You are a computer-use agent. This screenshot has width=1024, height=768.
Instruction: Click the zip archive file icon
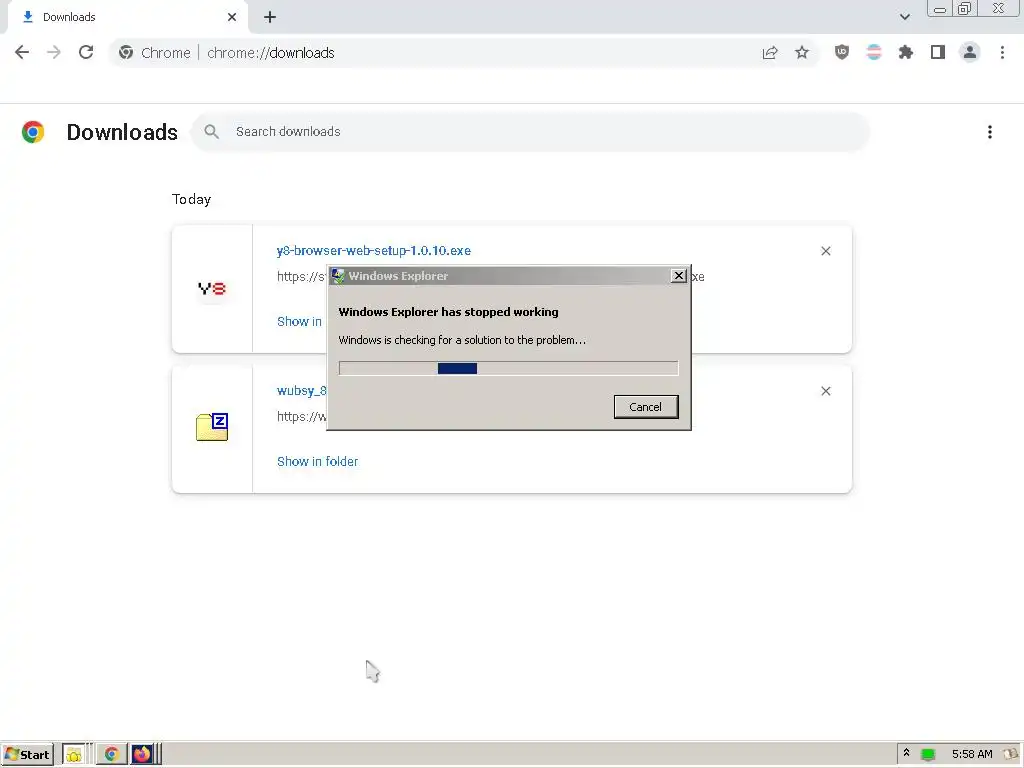click(x=212, y=427)
